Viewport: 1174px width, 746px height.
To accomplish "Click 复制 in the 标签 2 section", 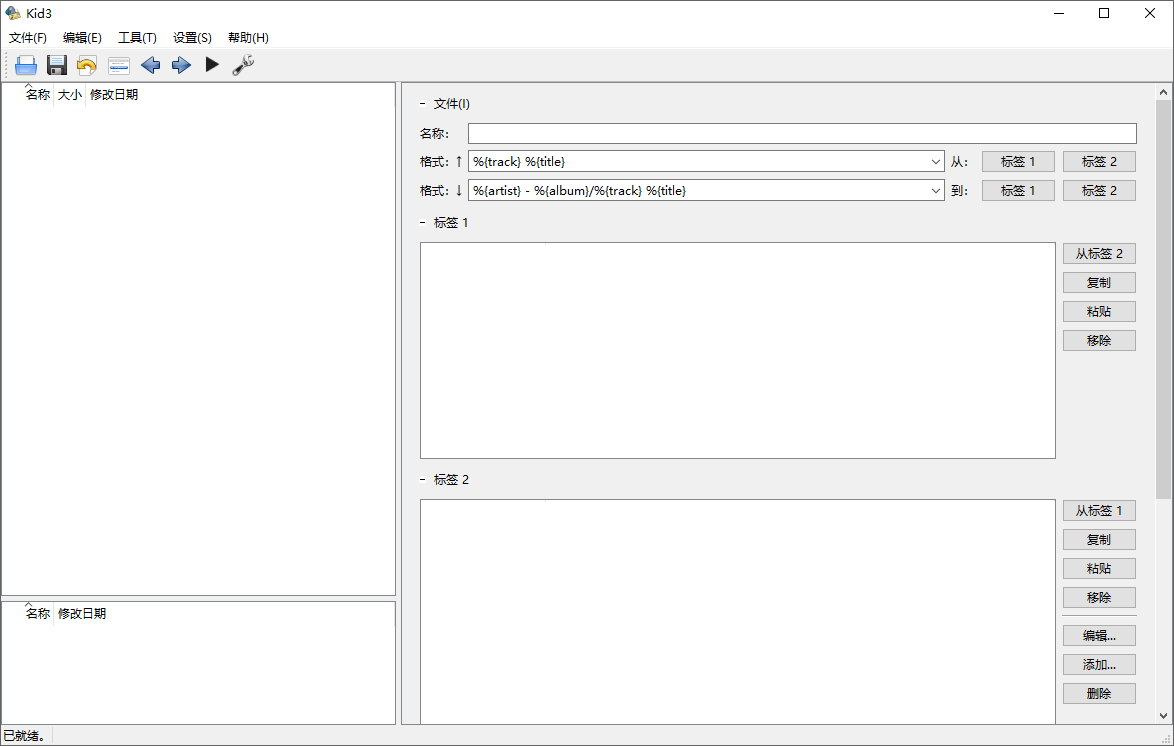I will coord(1099,540).
